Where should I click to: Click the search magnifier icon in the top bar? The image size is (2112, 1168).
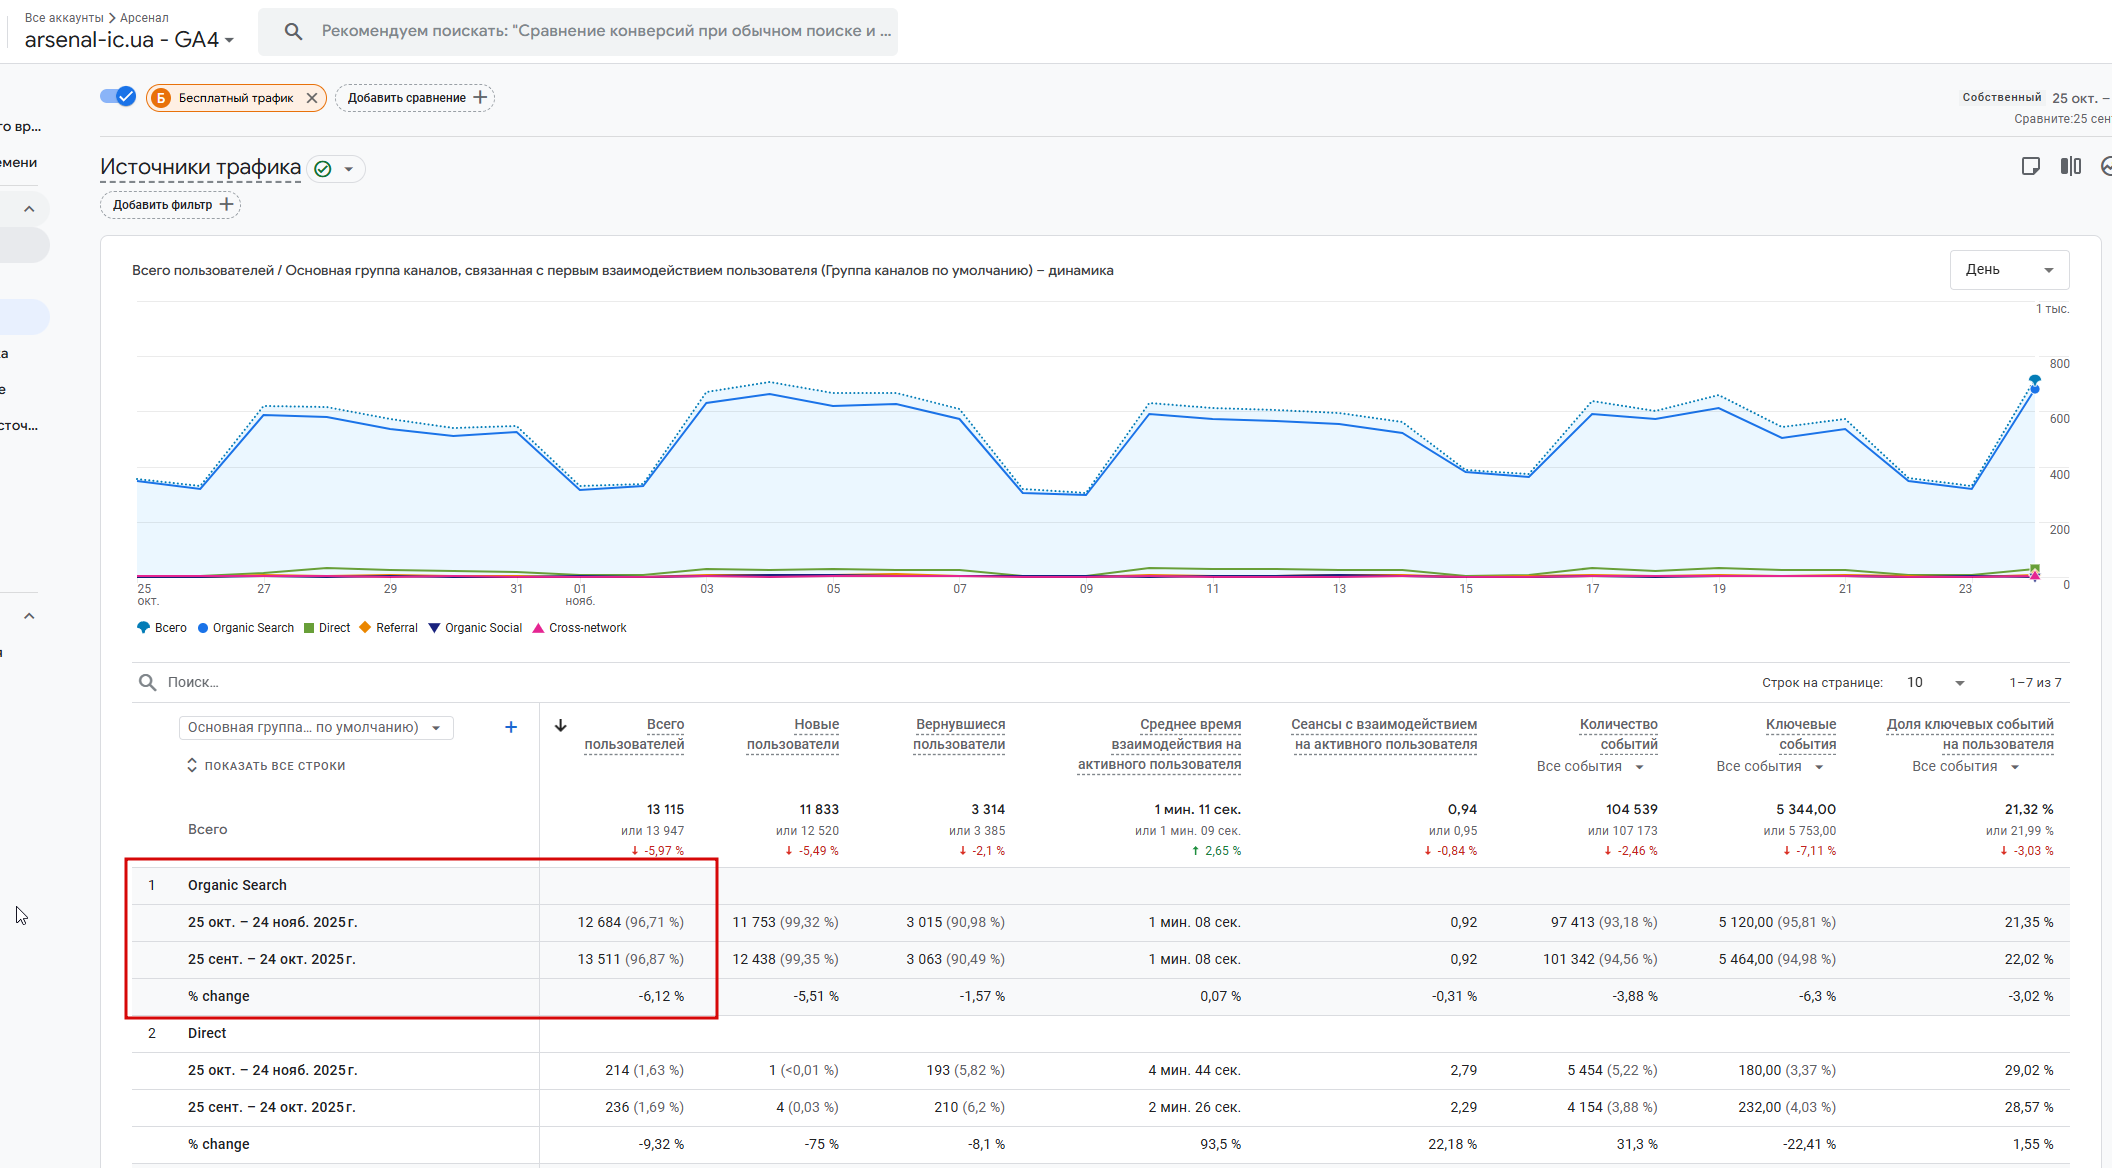[293, 31]
